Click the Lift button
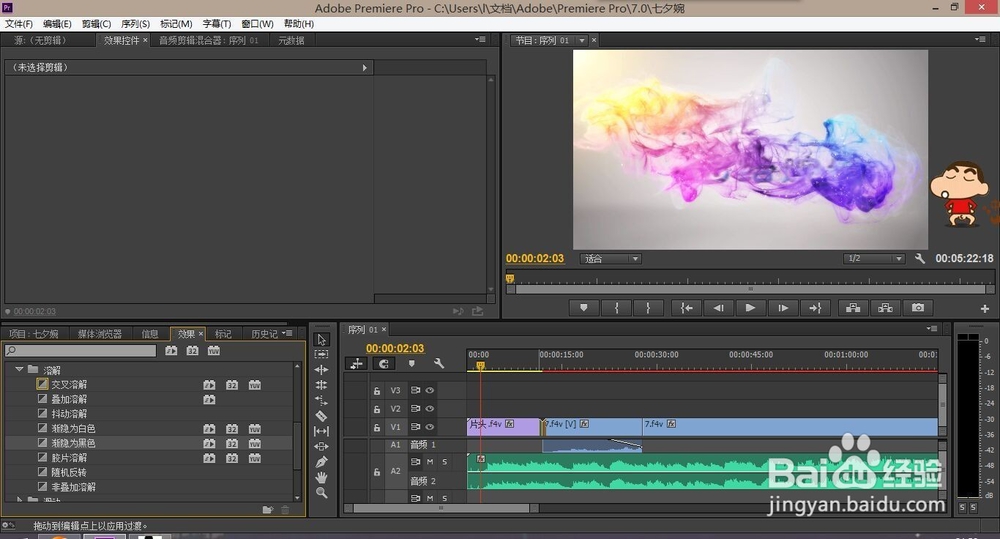This screenshot has width=1000, height=539. [853, 307]
